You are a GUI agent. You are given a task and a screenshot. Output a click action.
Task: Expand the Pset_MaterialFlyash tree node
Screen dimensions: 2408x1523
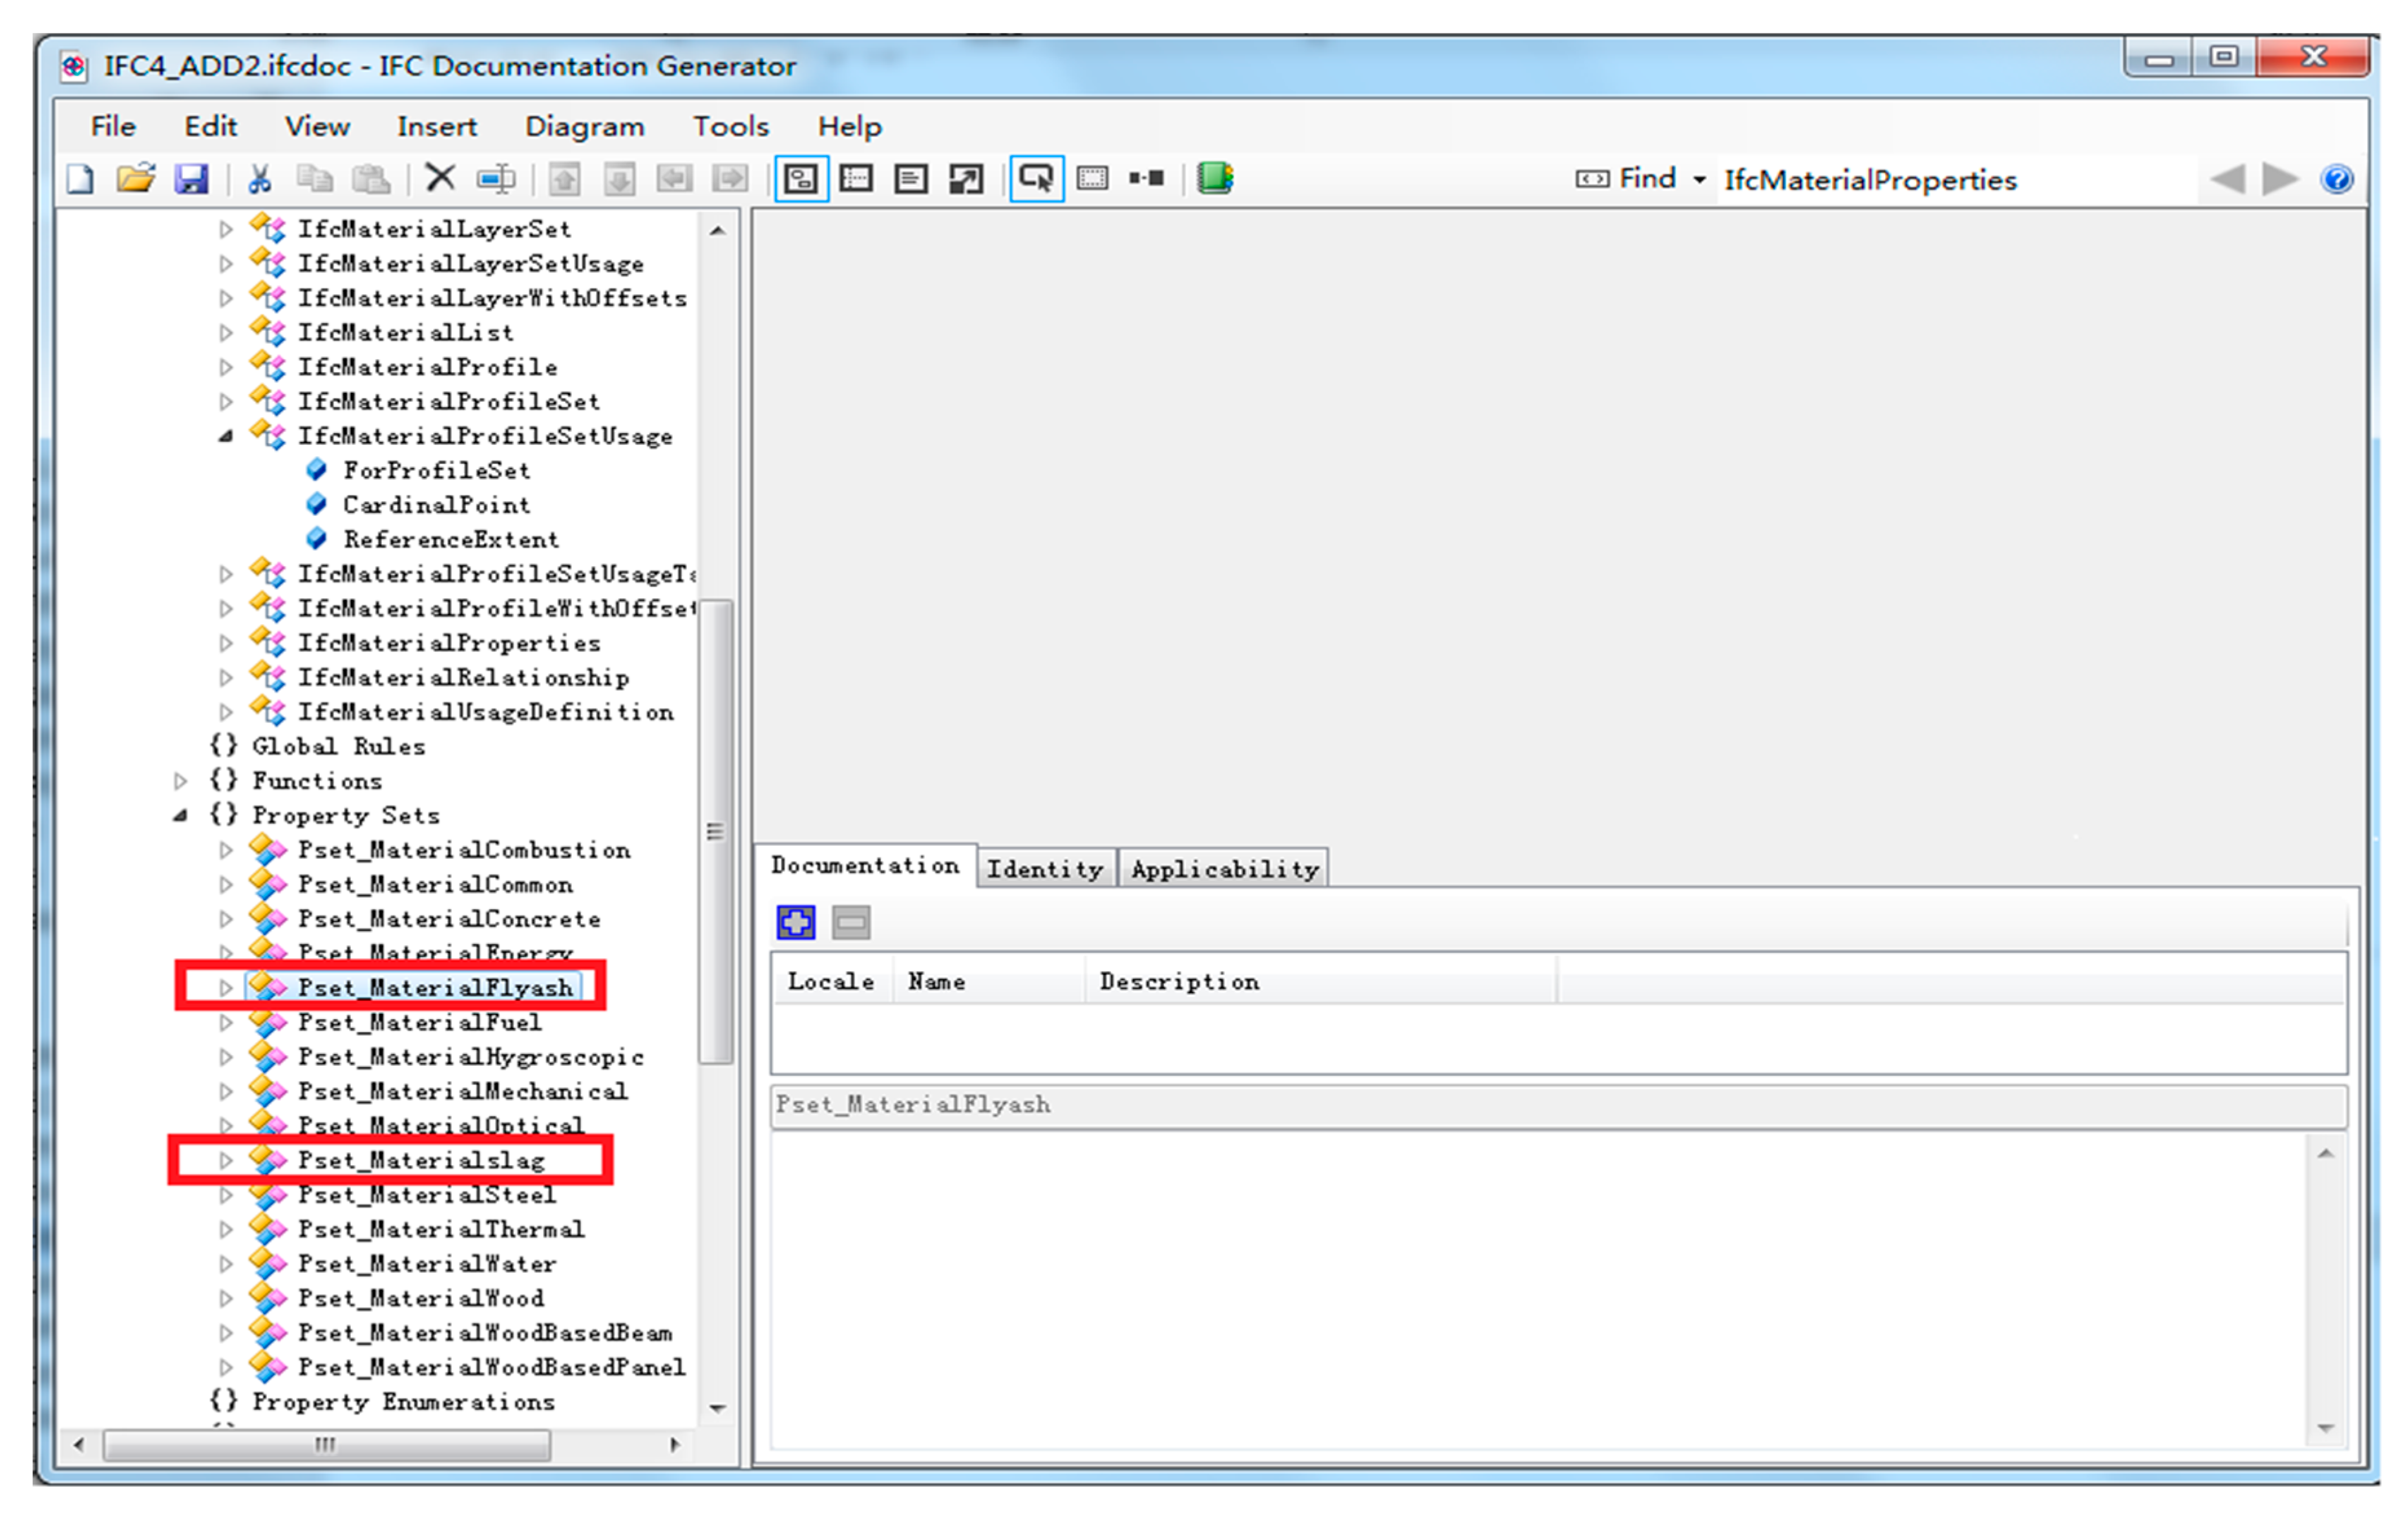point(226,988)
